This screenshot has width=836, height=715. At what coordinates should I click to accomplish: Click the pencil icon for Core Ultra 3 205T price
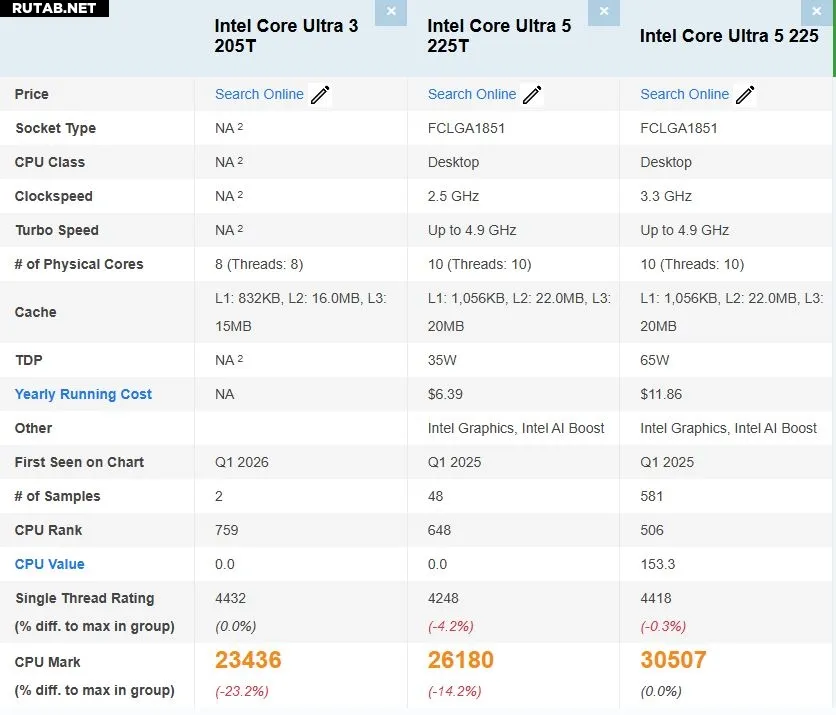320,95
